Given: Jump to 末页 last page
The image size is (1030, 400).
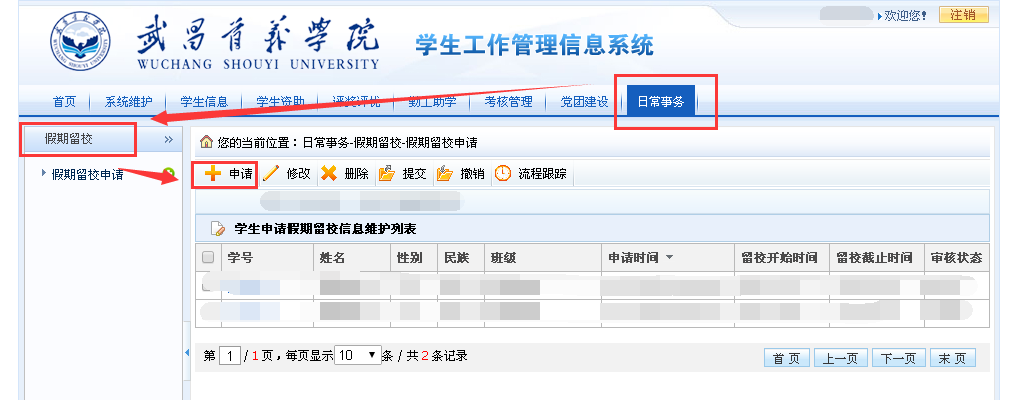Looking at the screenshot, I should (x=952, y=359).
